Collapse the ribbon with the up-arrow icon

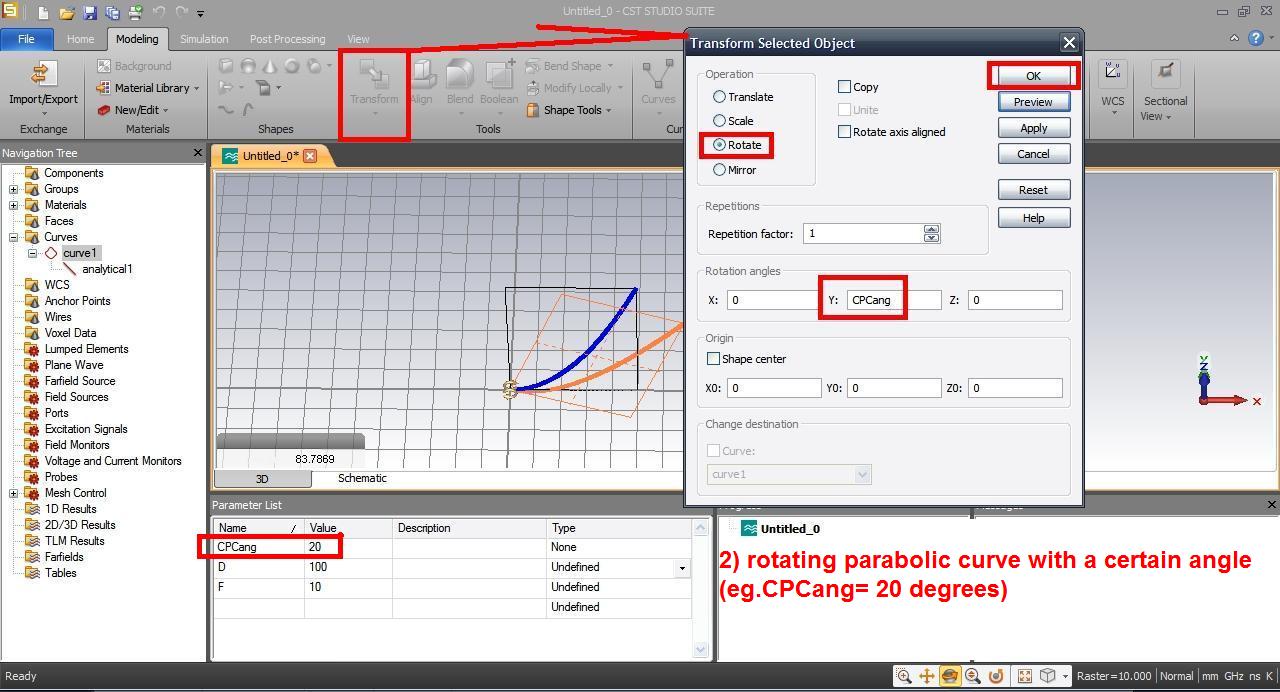1234,38
